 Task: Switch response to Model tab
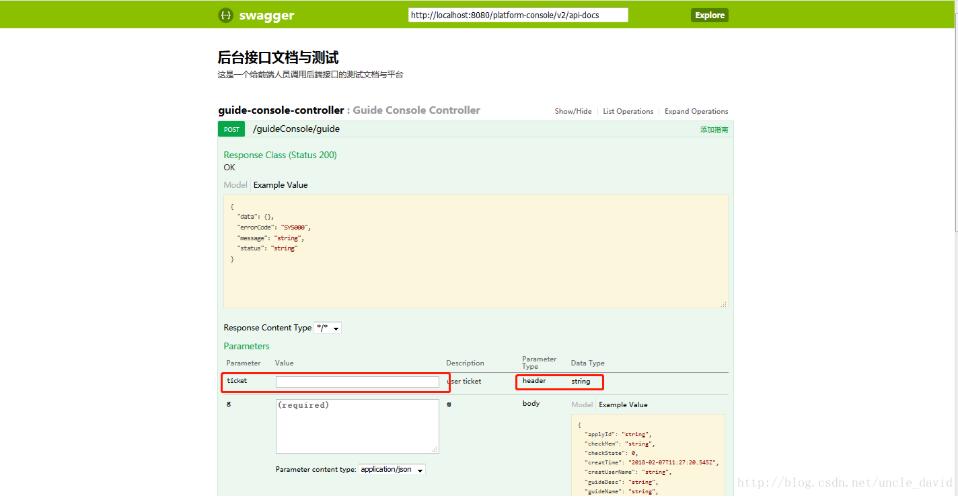[235, 185]
